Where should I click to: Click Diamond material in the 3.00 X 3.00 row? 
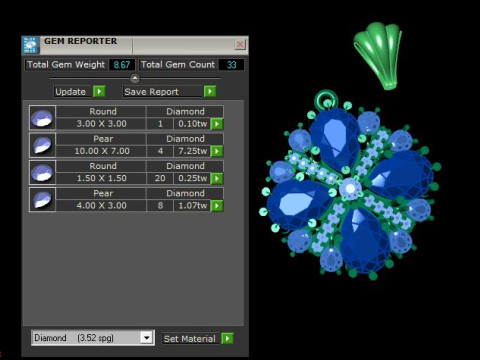point(185,111)
